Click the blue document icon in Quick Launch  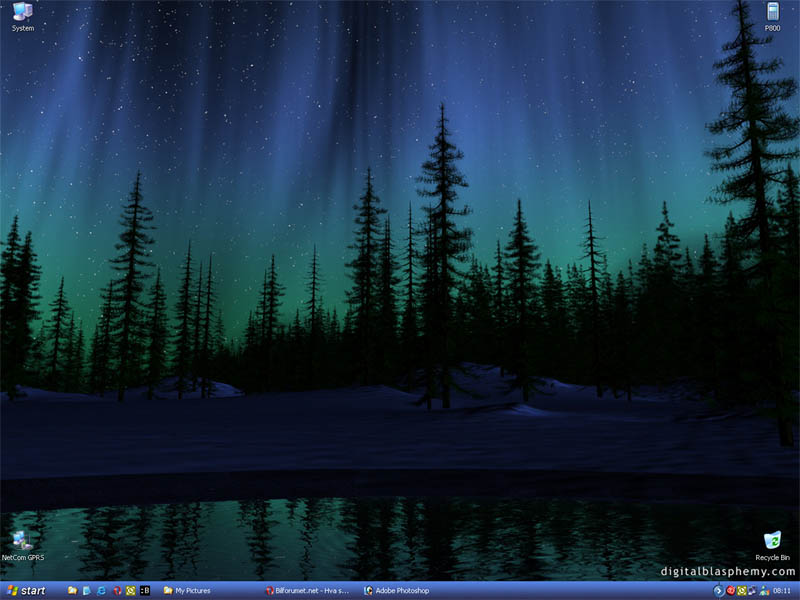tap(87, 591)
